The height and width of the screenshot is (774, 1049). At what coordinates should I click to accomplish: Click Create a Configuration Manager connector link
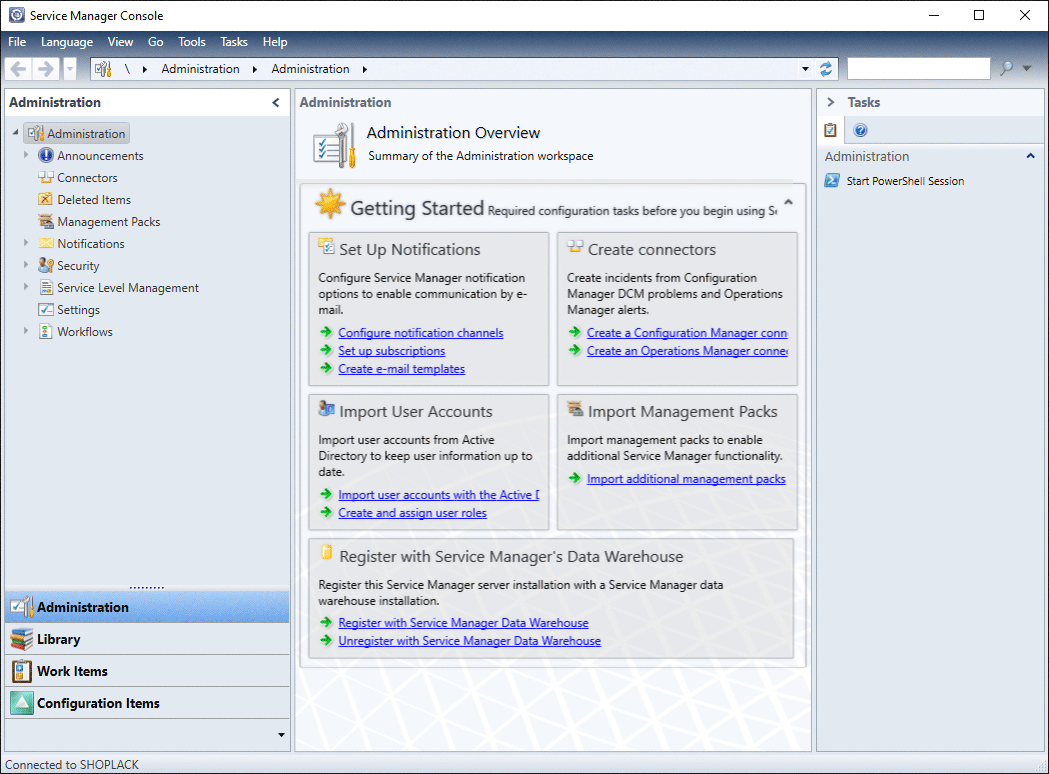pos(687,332)
